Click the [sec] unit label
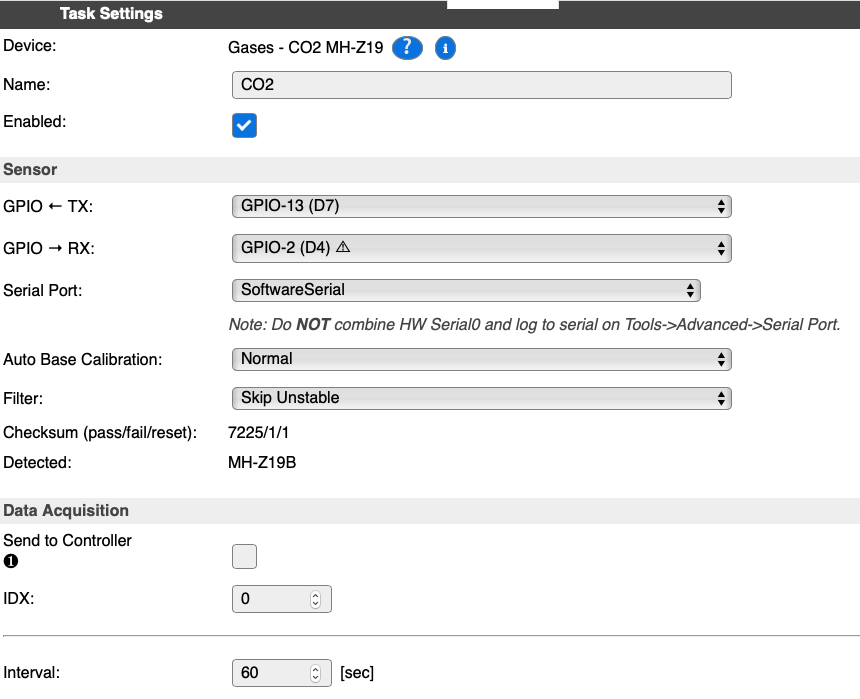 (357, 673)
